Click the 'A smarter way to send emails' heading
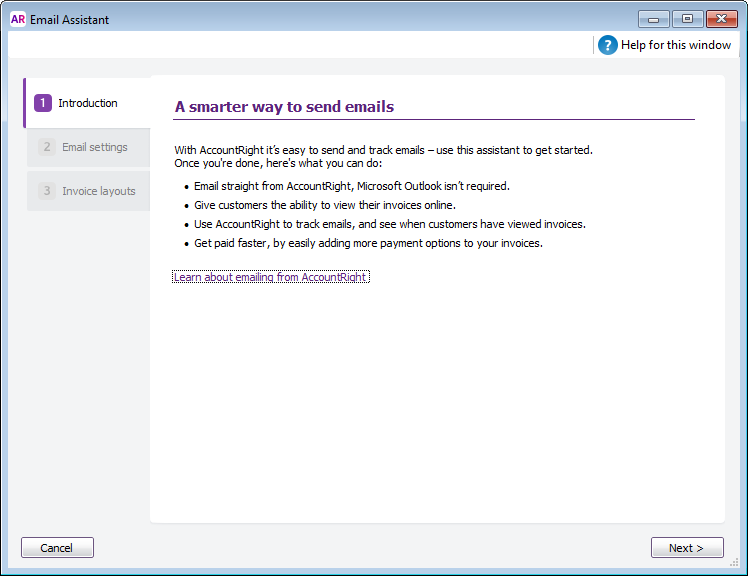Screen dimensions: 748x576 coord(284,107)
